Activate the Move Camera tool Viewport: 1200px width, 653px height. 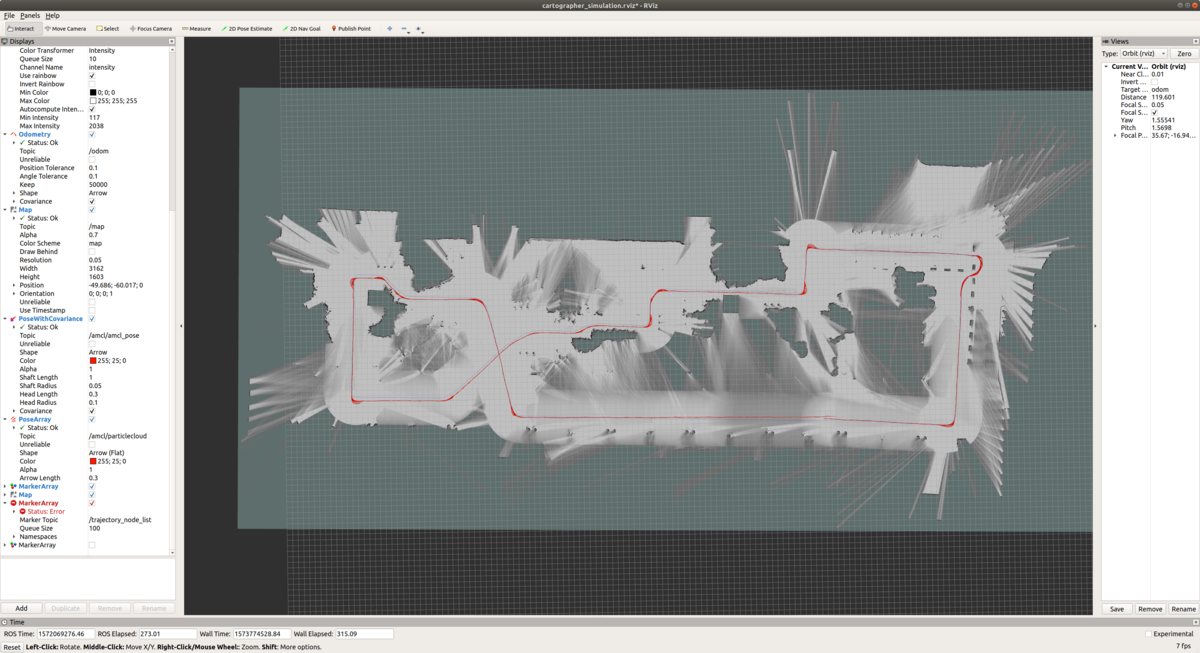pos(66,29)
